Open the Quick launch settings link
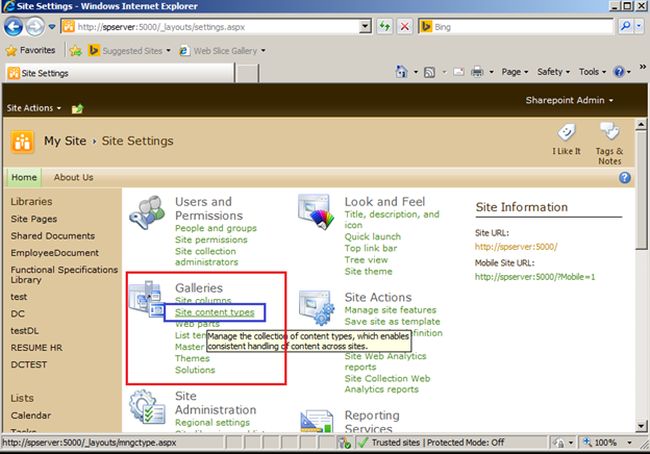Viewport: 650px width, 454px height. pos(373,236)
